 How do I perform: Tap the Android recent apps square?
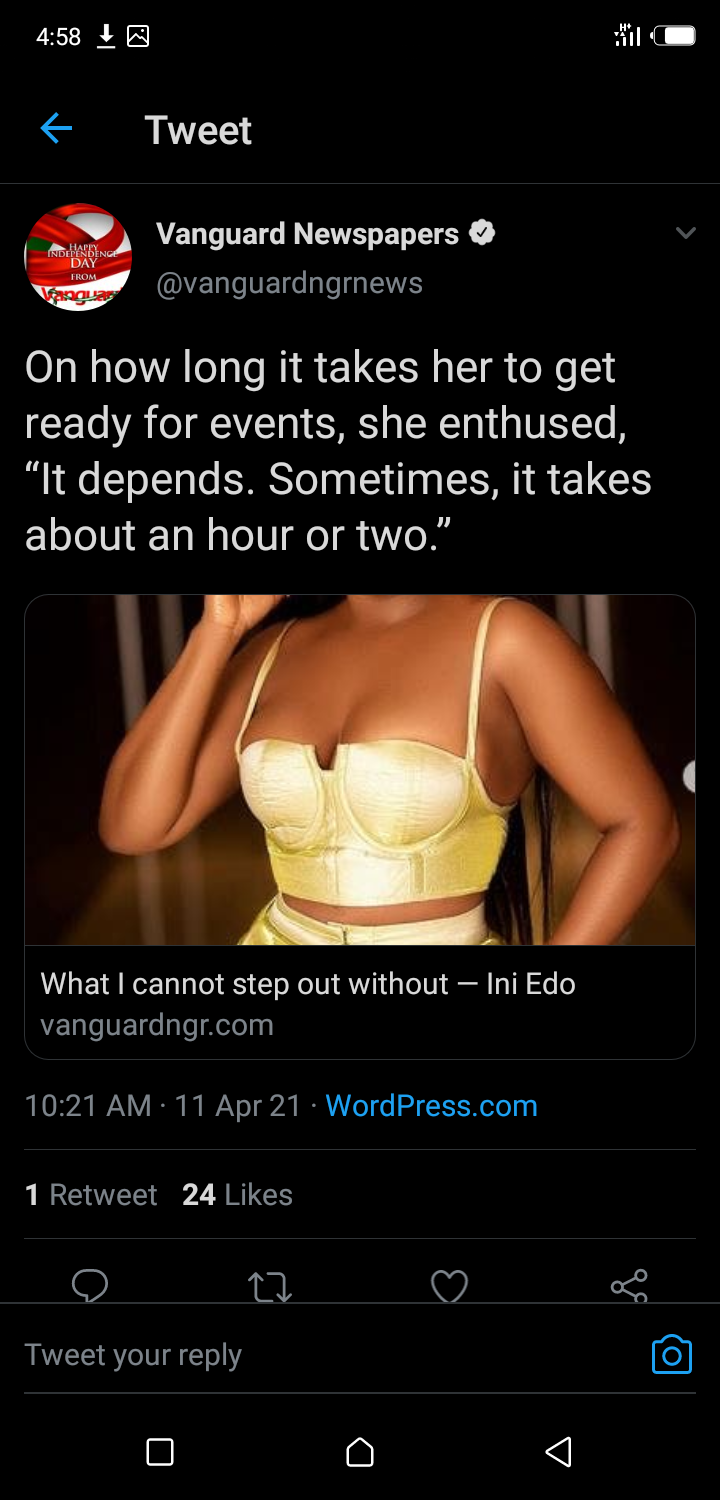(160, 1451)
